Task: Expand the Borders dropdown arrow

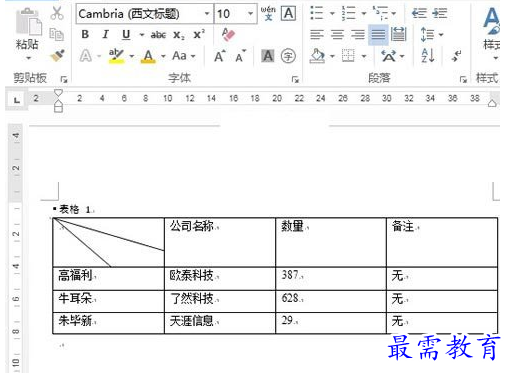Action: pos(364,56)
